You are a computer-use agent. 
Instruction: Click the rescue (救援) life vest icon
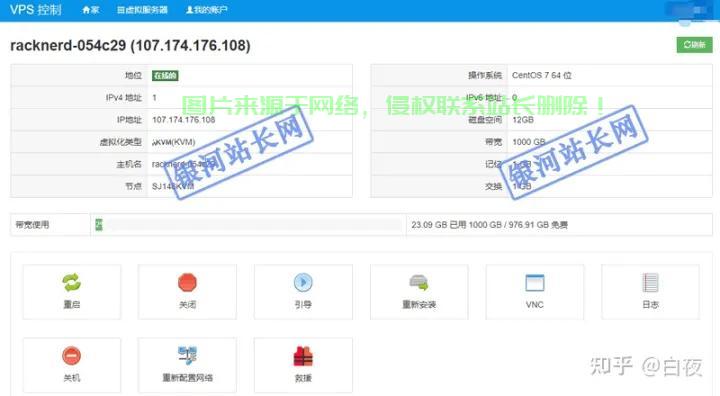[303, 356]
